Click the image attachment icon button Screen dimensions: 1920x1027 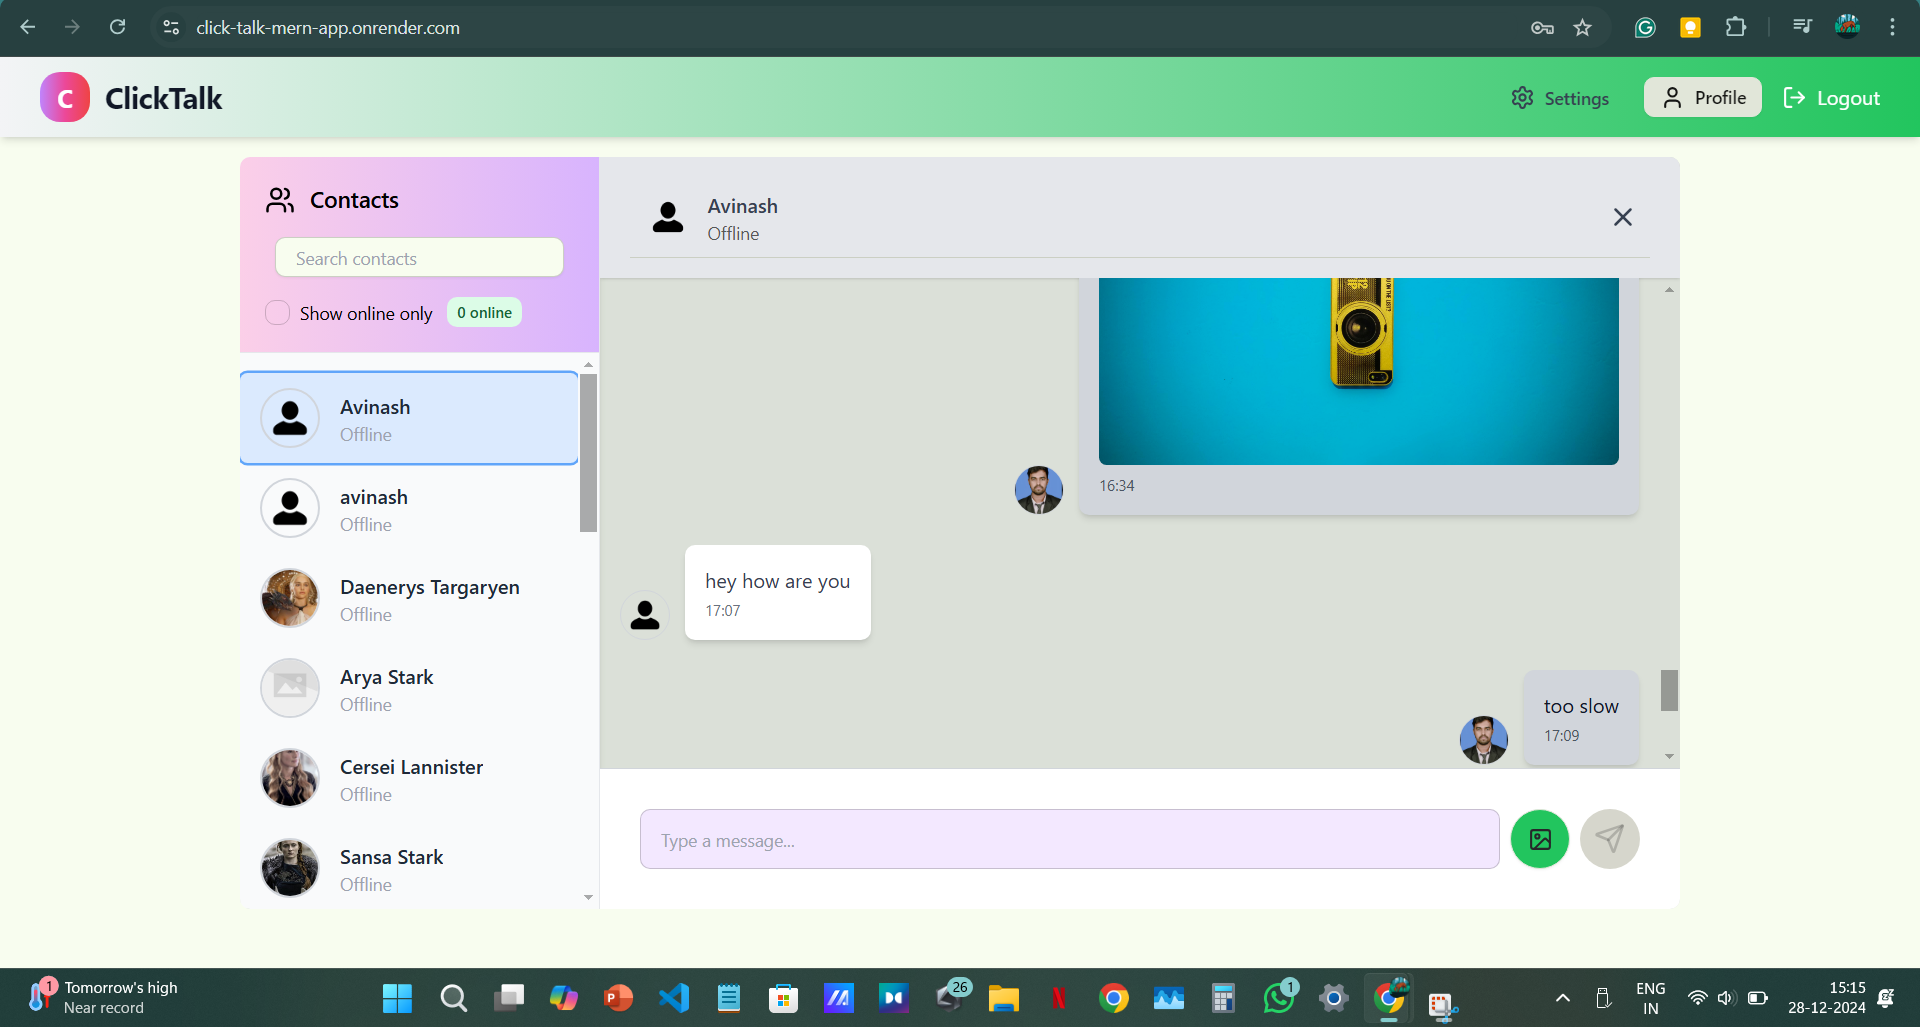pyautogui.click(x=1540, y=839)
